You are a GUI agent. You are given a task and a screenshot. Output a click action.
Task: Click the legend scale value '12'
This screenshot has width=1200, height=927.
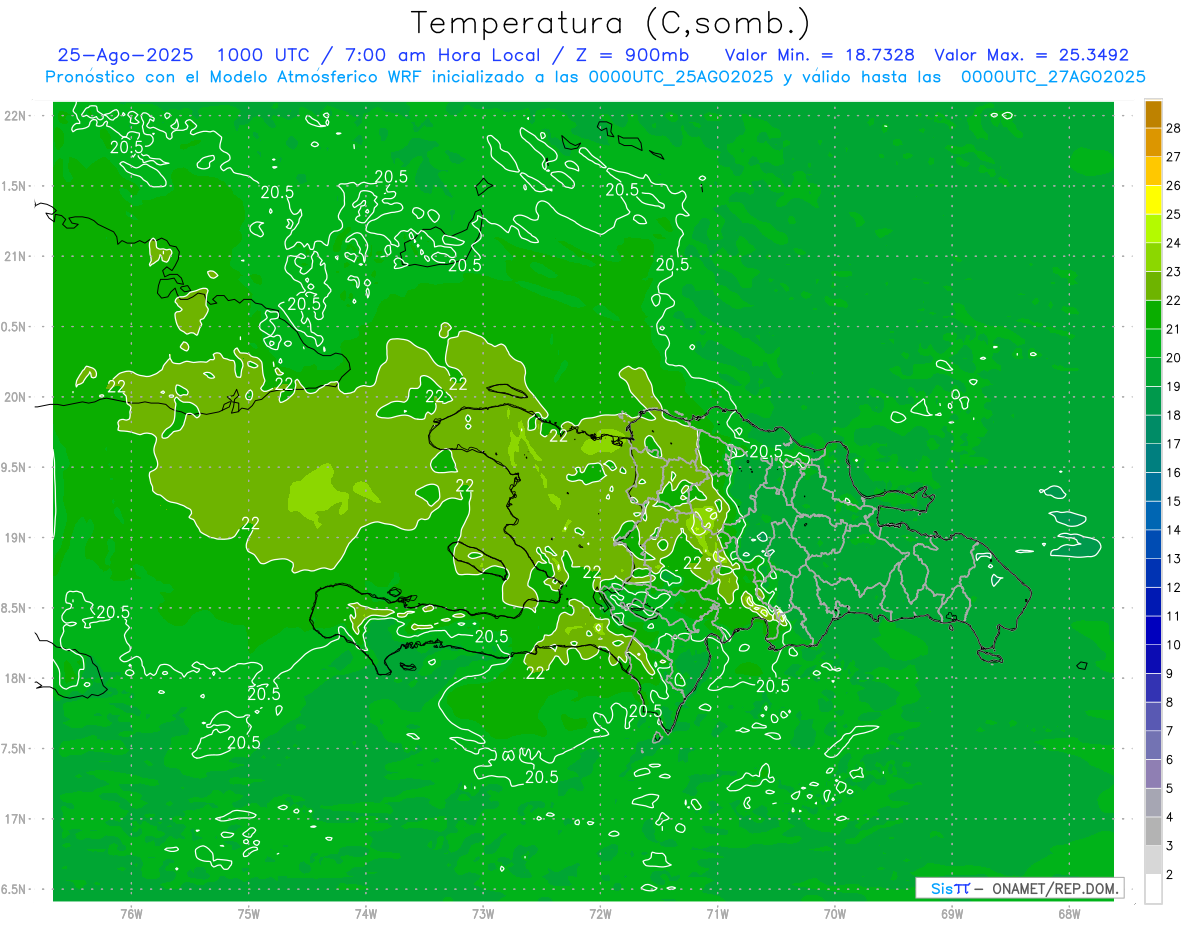pos(1175,587)
